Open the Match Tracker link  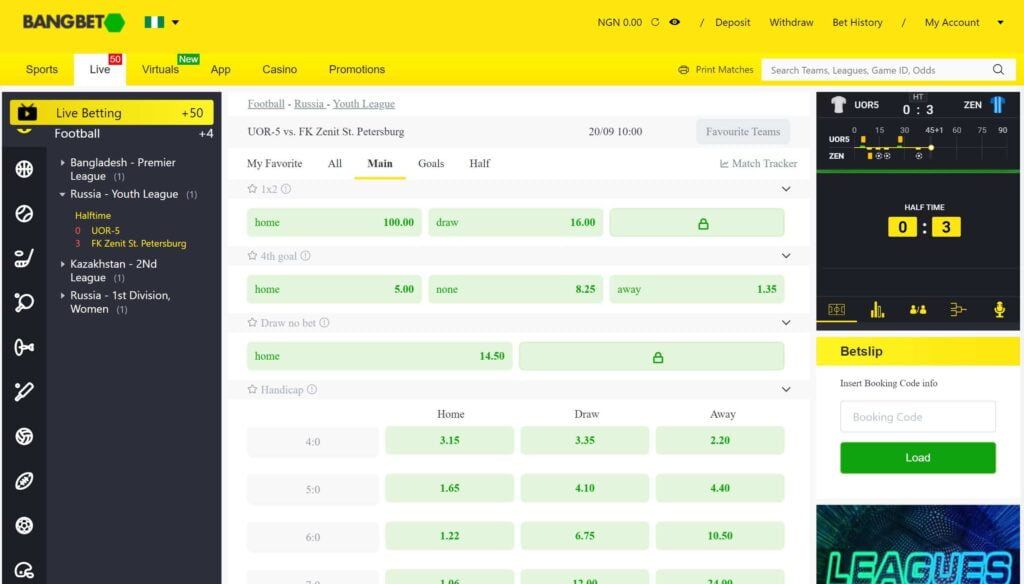[x=758, y=163]
